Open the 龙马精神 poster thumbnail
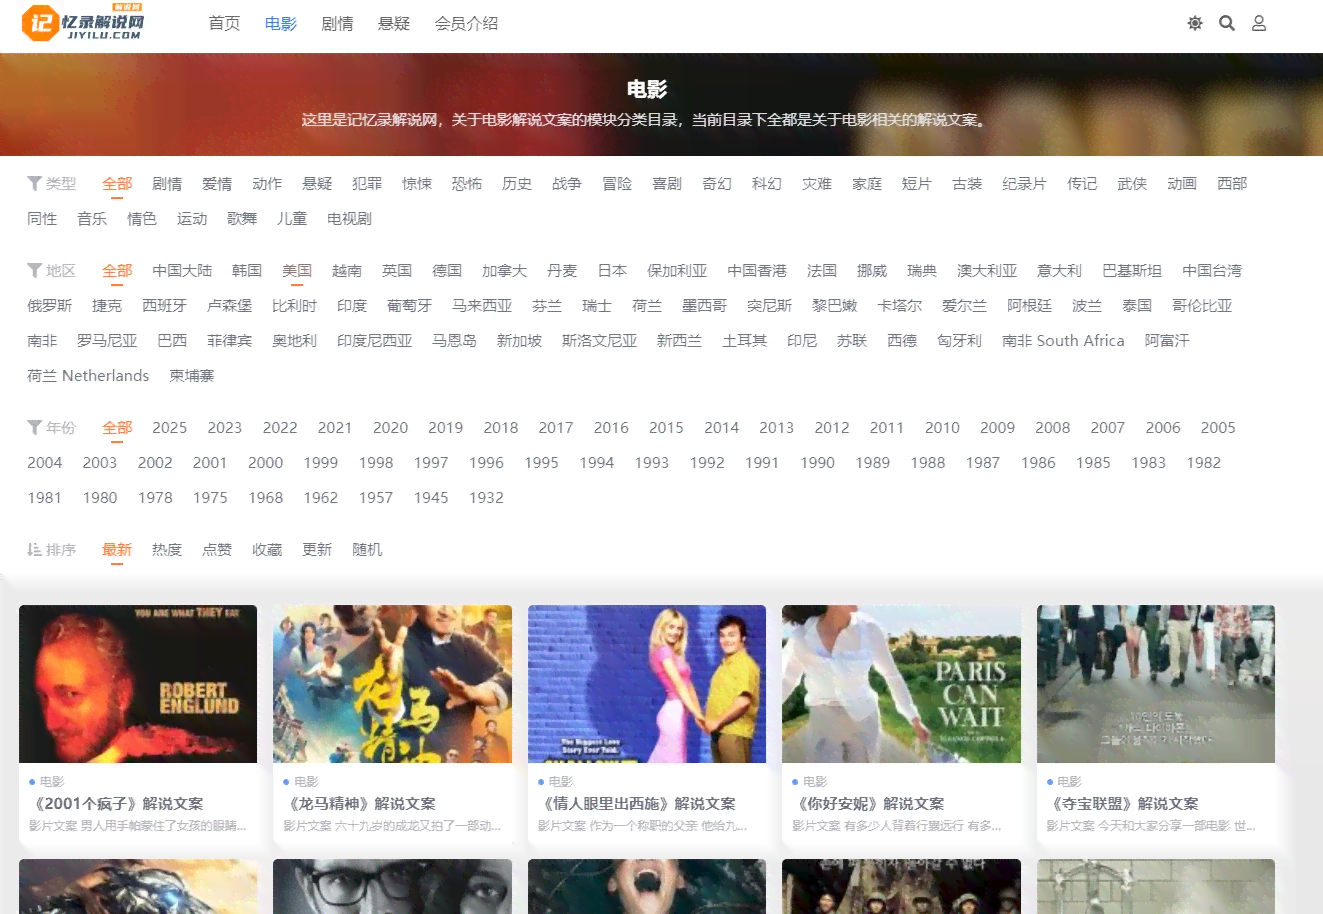 pyautogui.click(x=392, y=684)
